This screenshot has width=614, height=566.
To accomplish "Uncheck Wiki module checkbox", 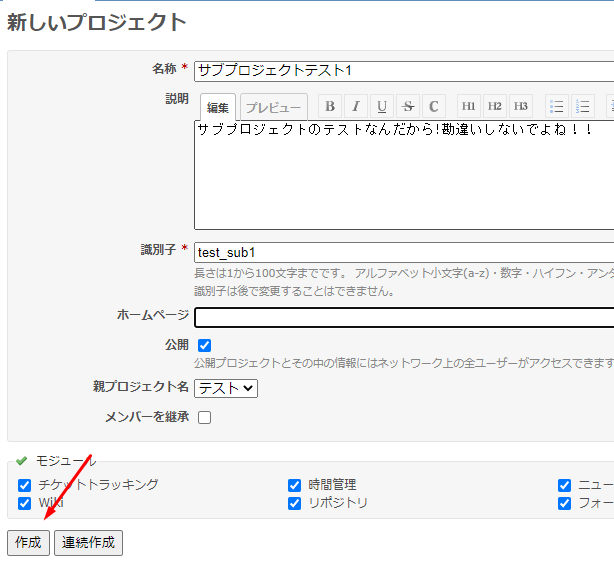I will (24, 503).
